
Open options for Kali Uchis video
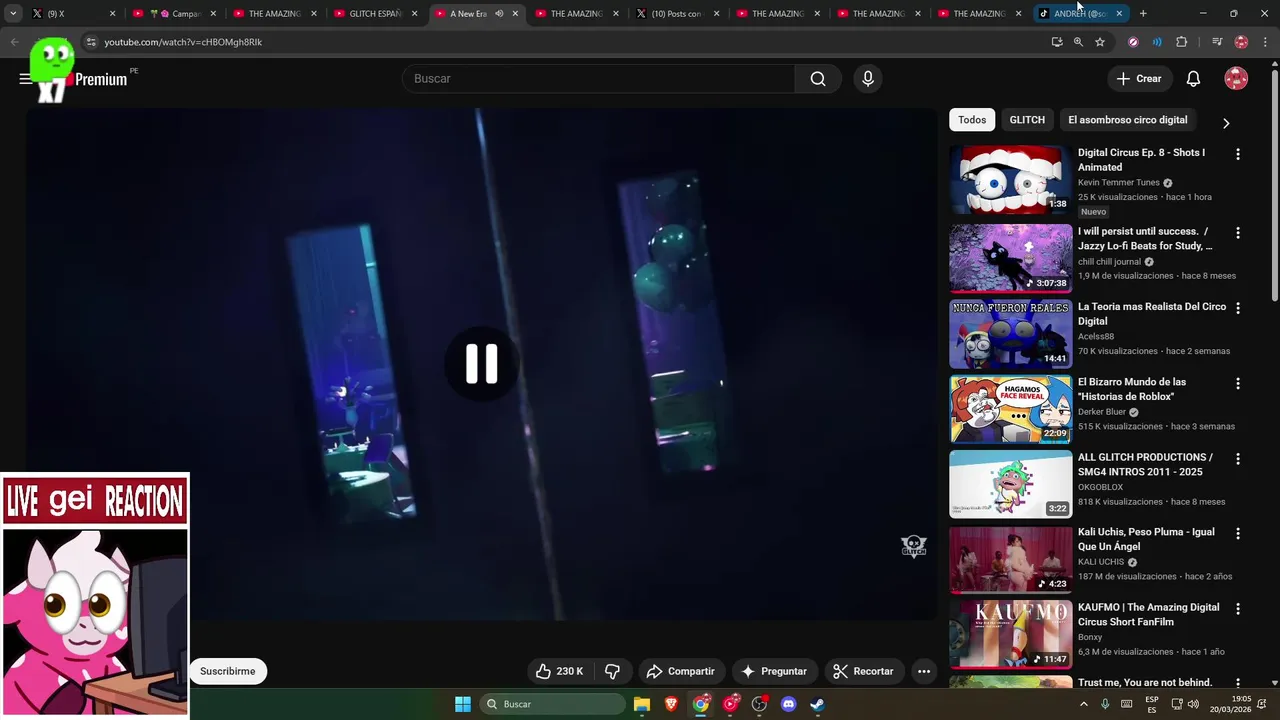(x=1238, y=533)
